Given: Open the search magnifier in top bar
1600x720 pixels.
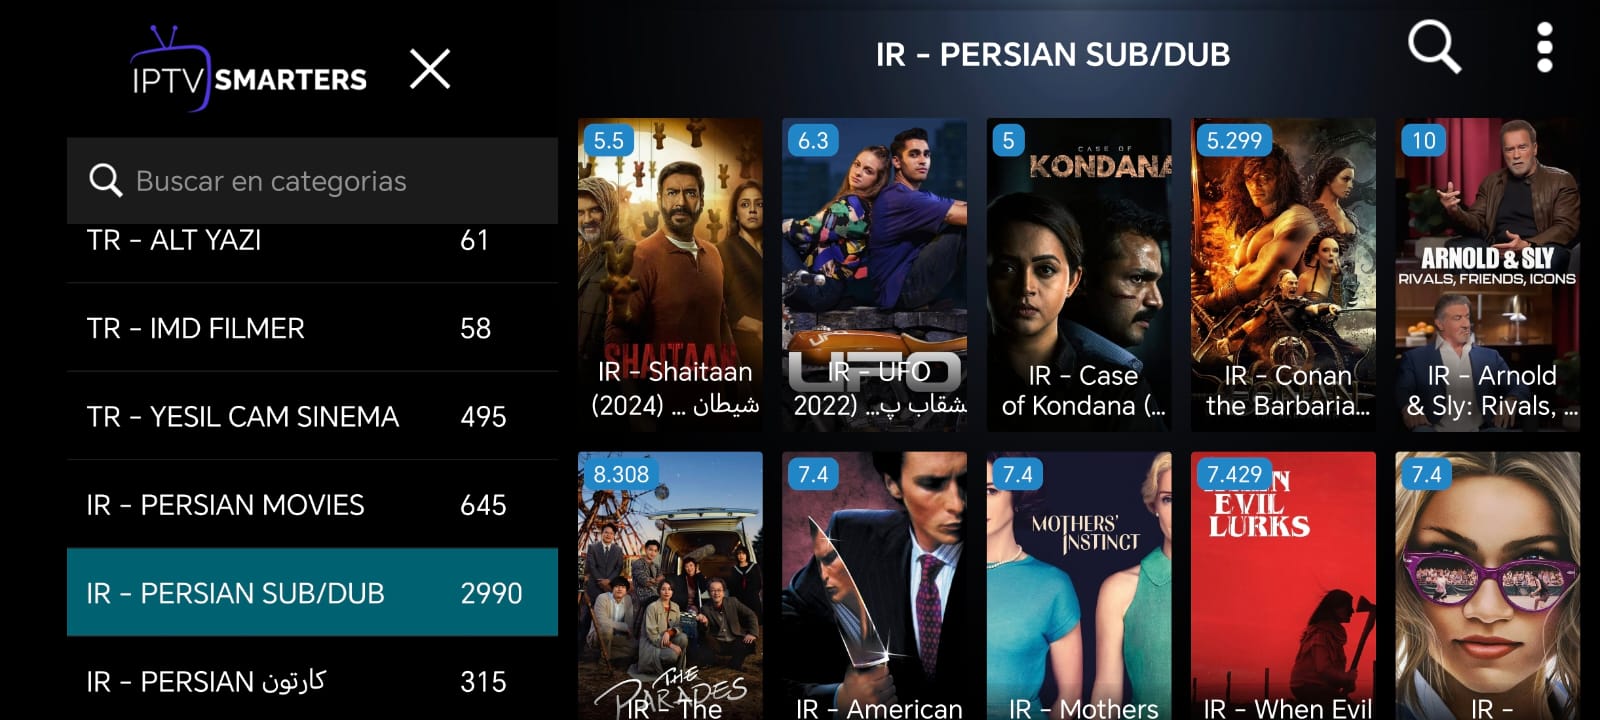Looking at the screenshot, I should [1434, 47].
